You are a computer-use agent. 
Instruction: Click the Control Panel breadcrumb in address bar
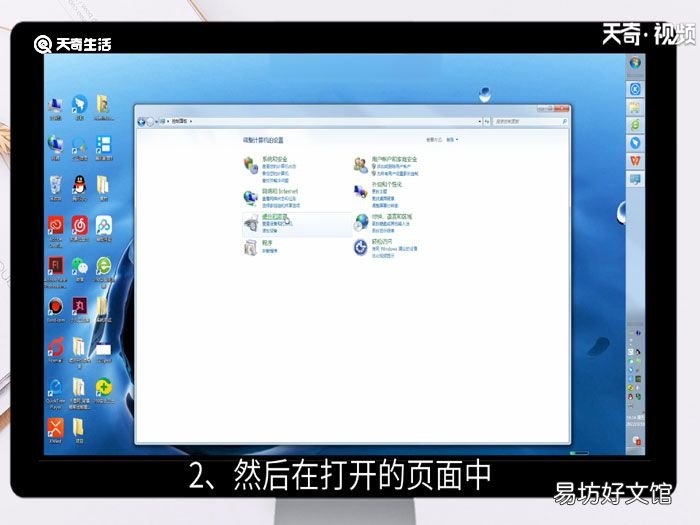tap(179, 121)
